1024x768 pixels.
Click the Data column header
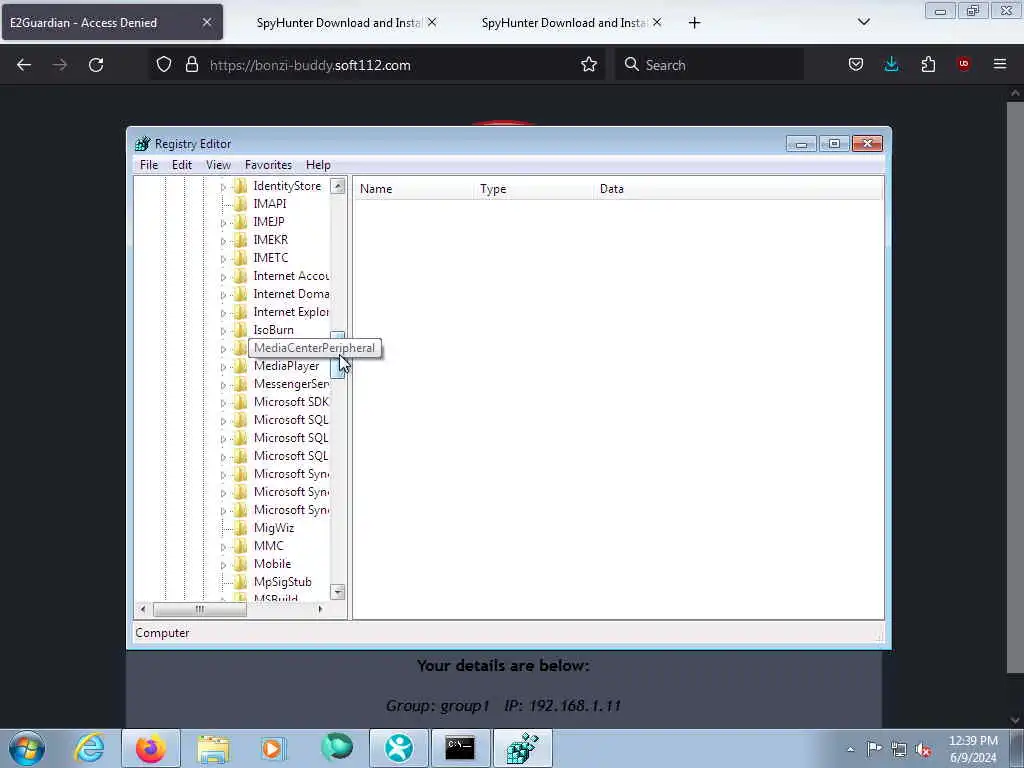[738, 189]
